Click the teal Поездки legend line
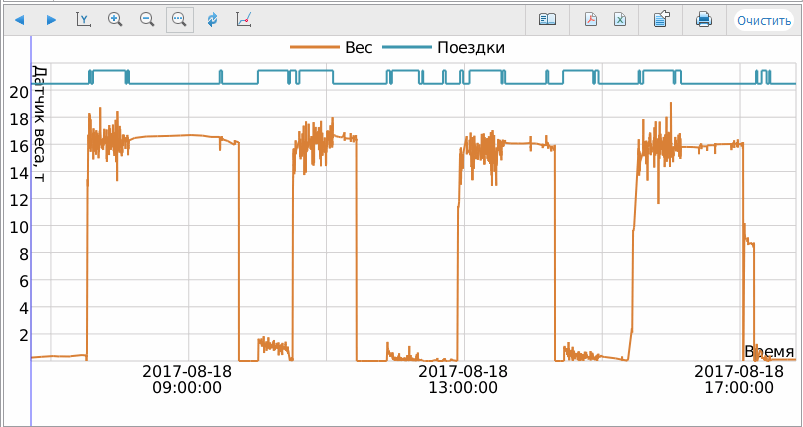The image size is (803, 427). [408, 48]
